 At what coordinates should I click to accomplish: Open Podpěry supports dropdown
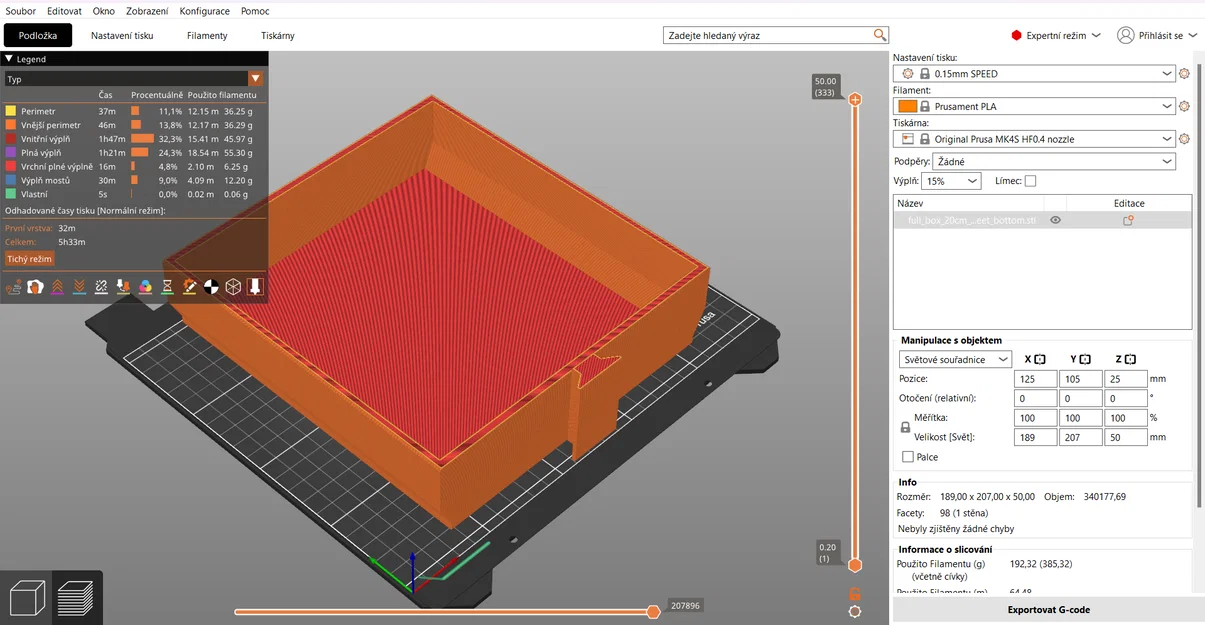coord(1054,161)
